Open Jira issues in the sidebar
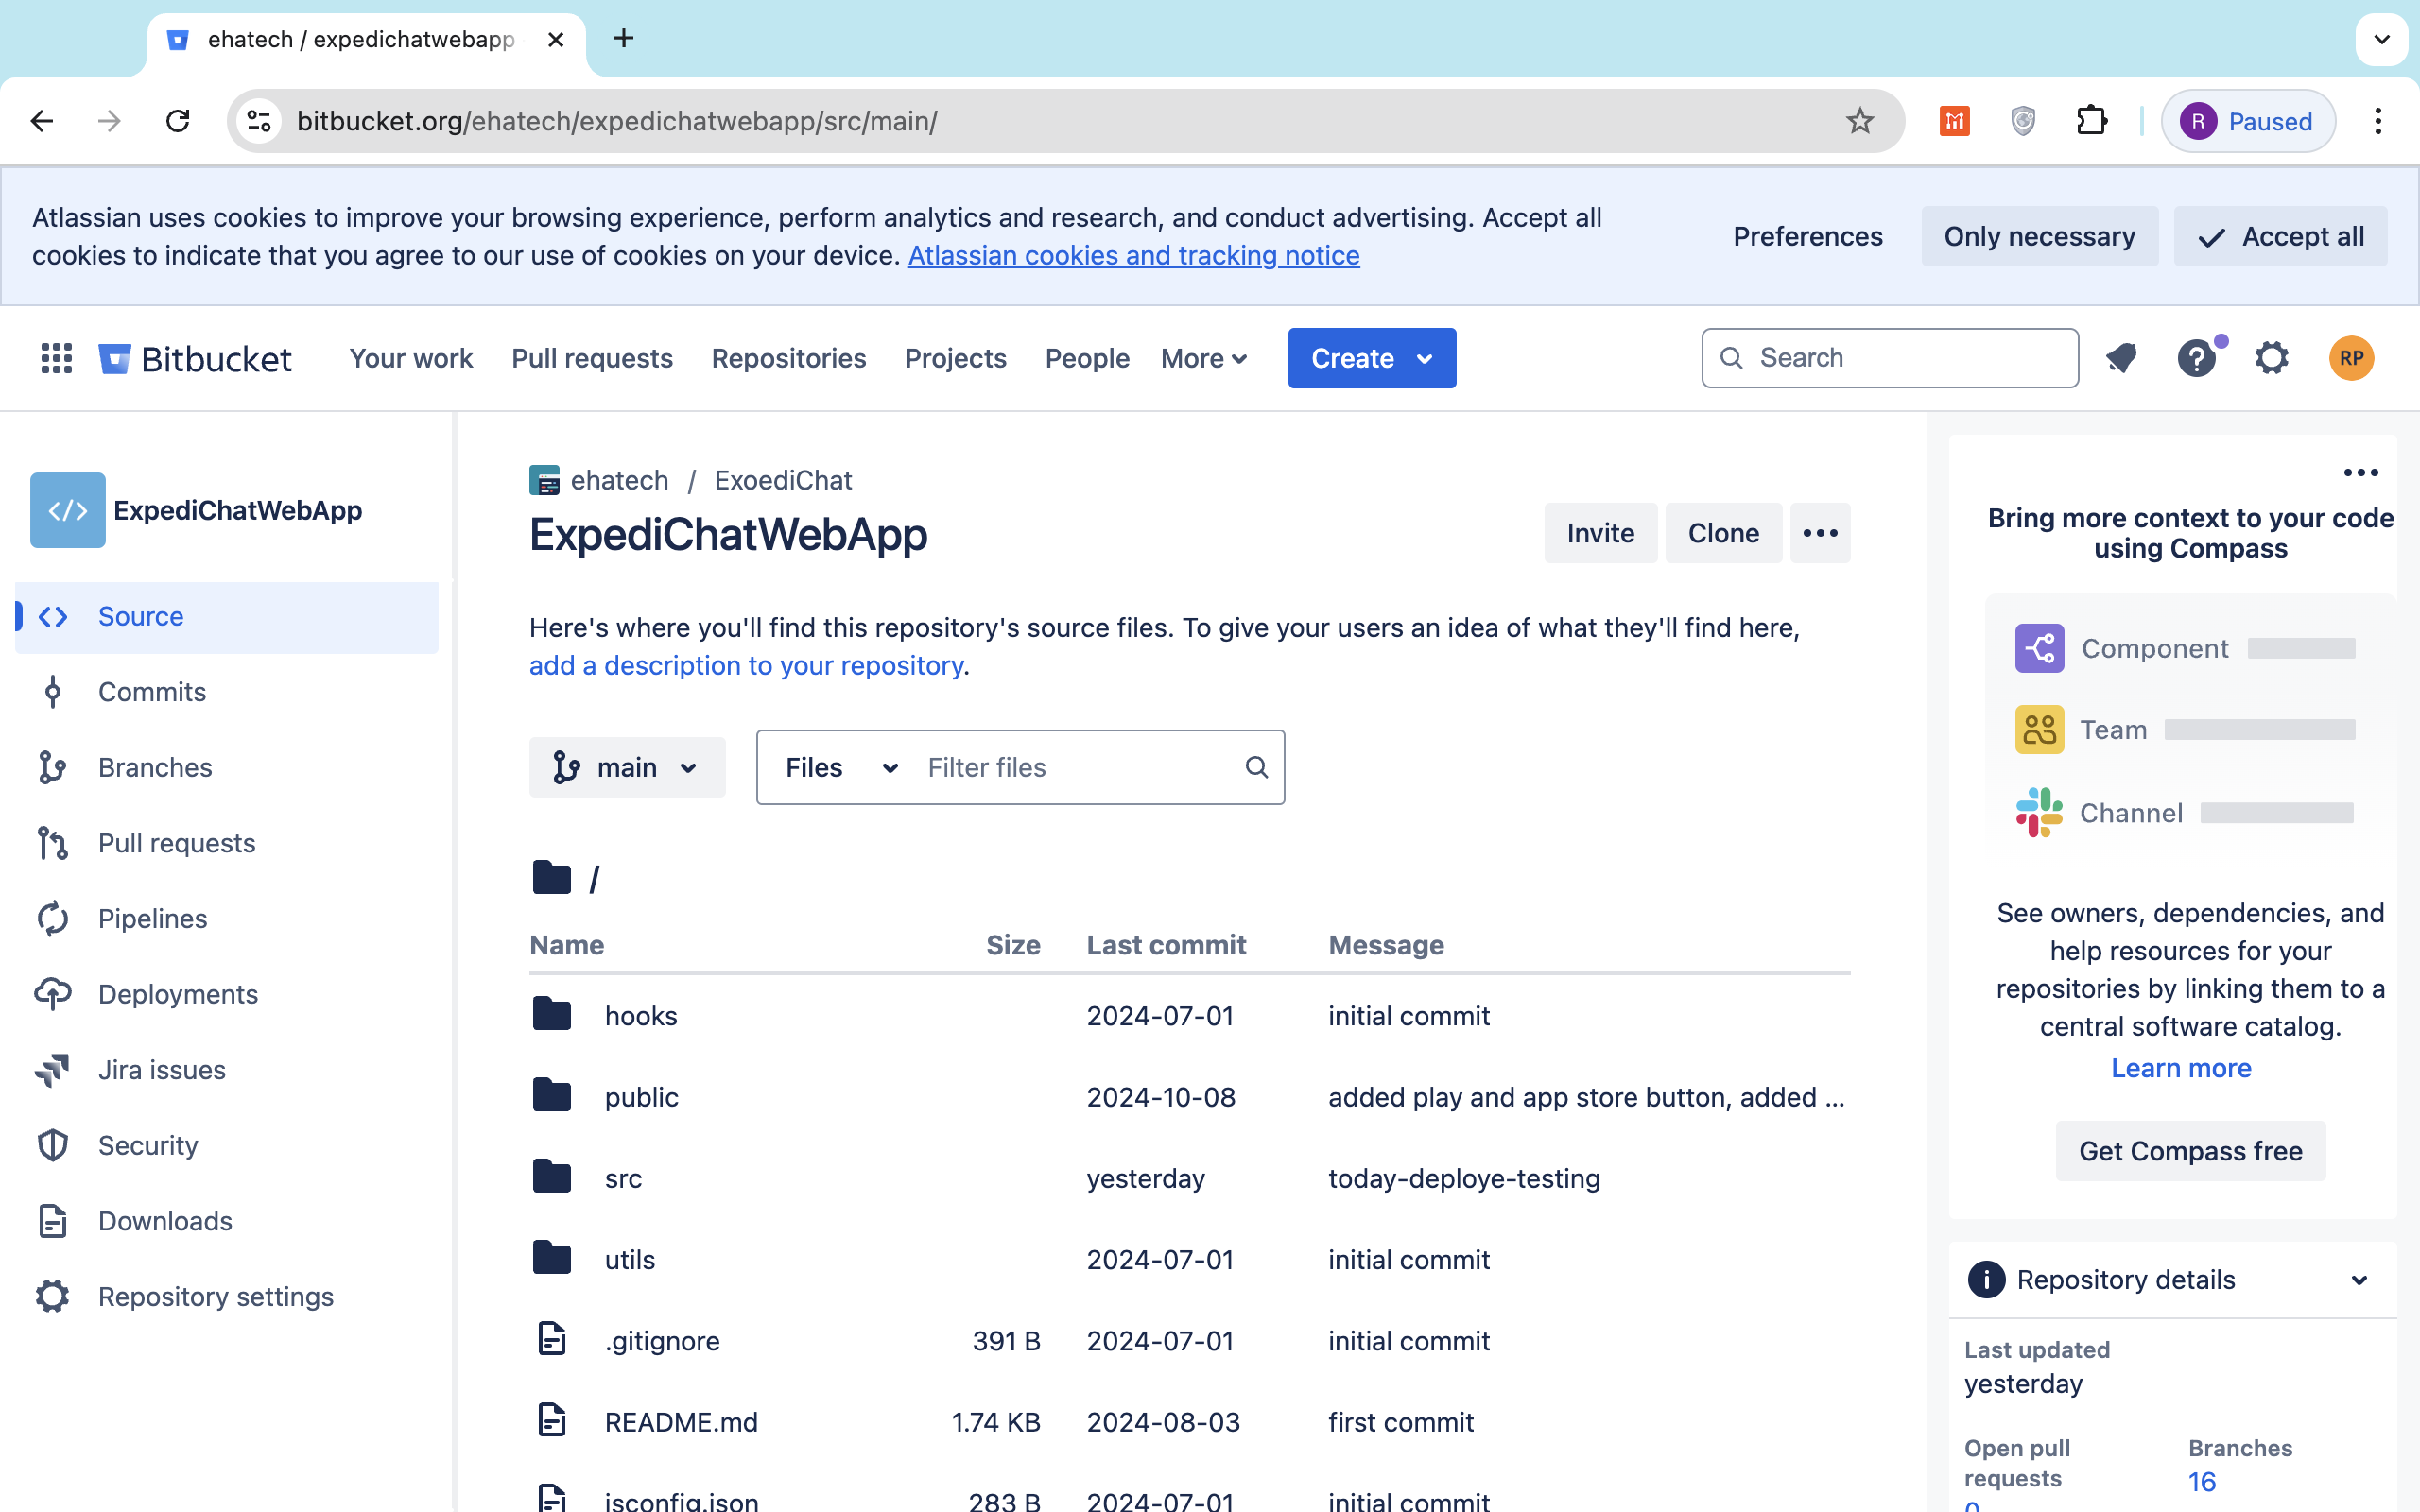2420x1512 pixels. click(161, 1069)
